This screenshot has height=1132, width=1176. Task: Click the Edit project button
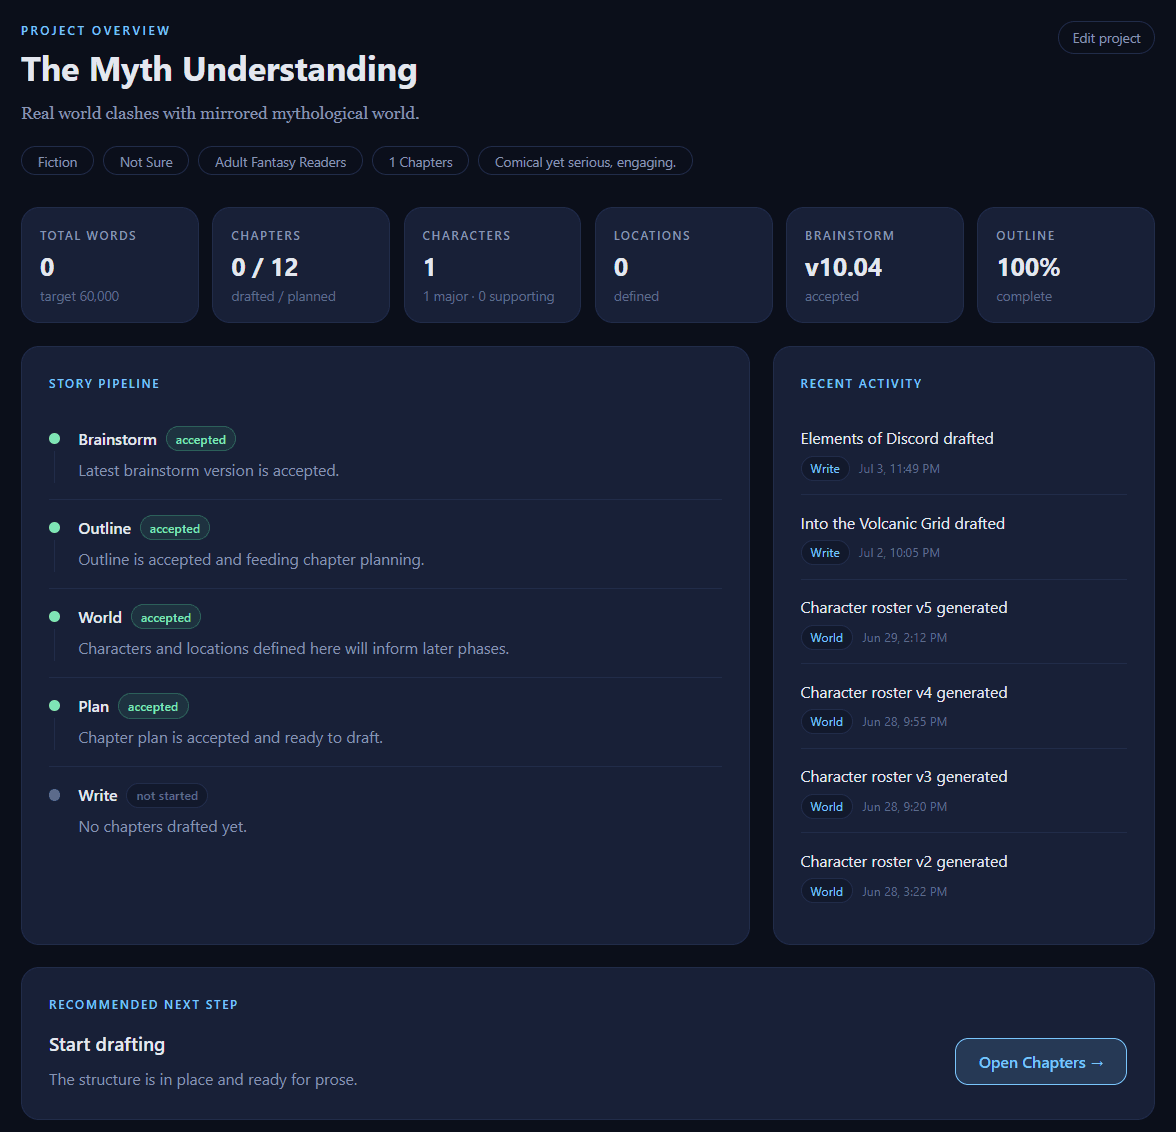tap(1106, 38)
